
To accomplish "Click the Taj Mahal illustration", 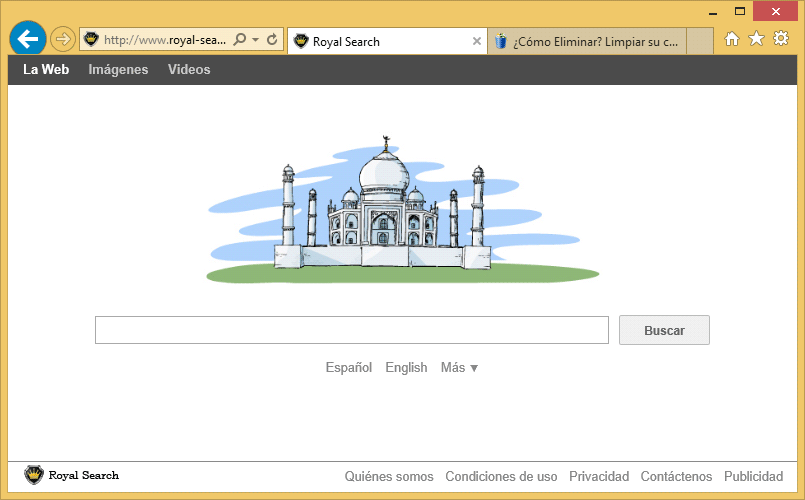I will click(x=402, y=209).
